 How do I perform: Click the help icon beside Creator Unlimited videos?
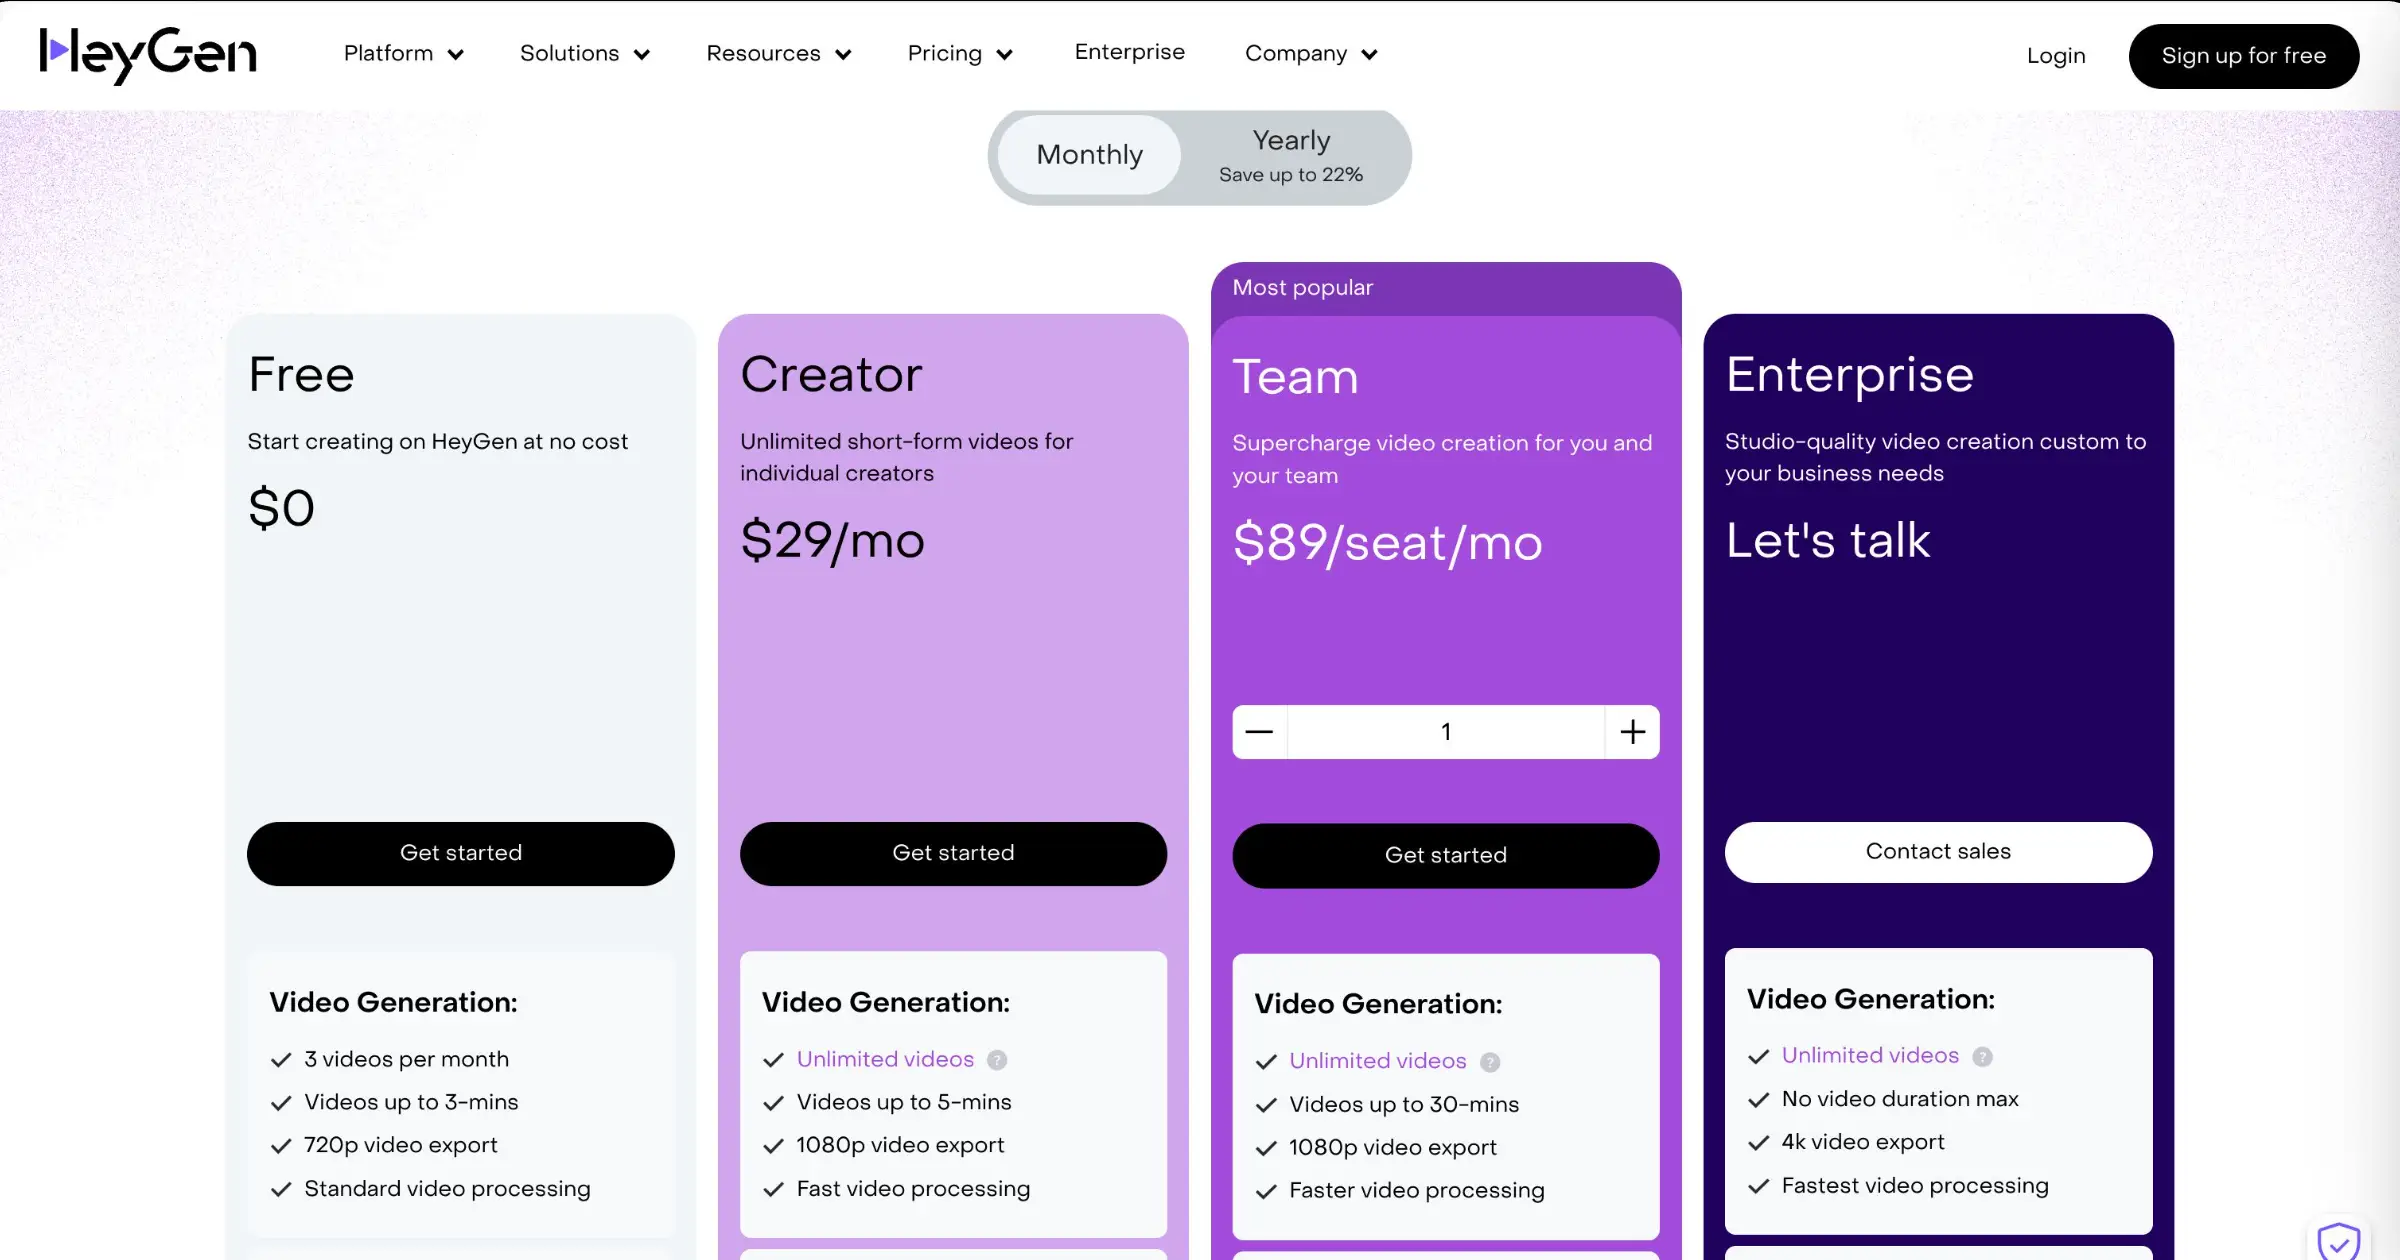coord(997,1060)
